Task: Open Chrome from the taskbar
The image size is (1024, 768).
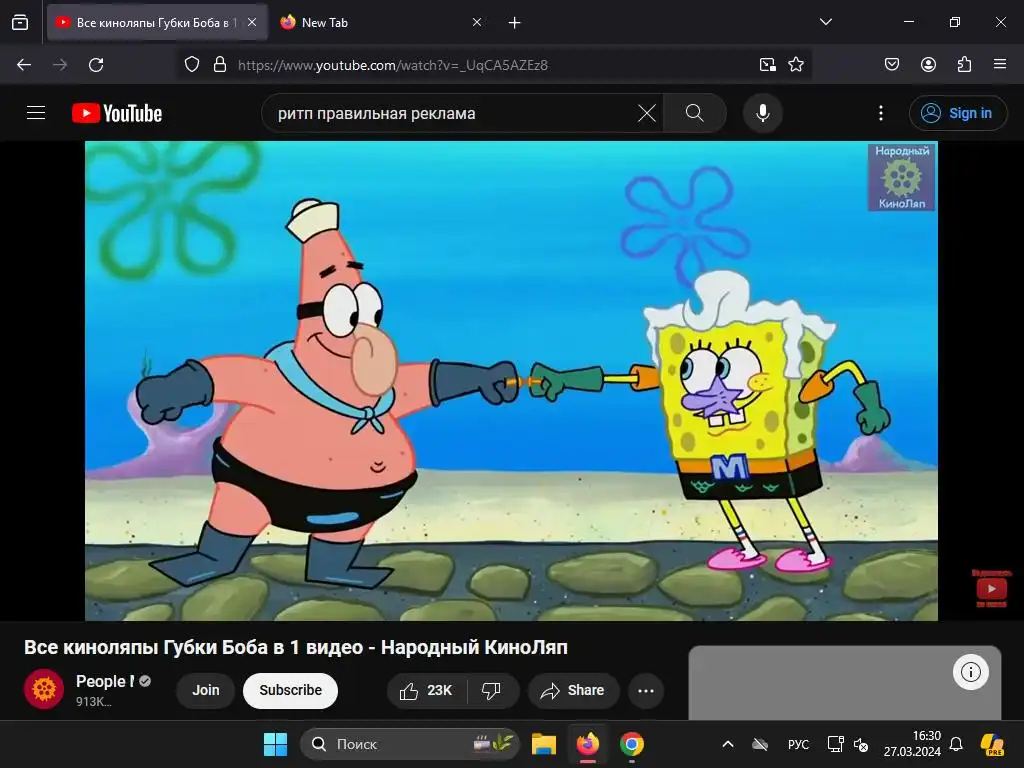Action: click(632, 744)
